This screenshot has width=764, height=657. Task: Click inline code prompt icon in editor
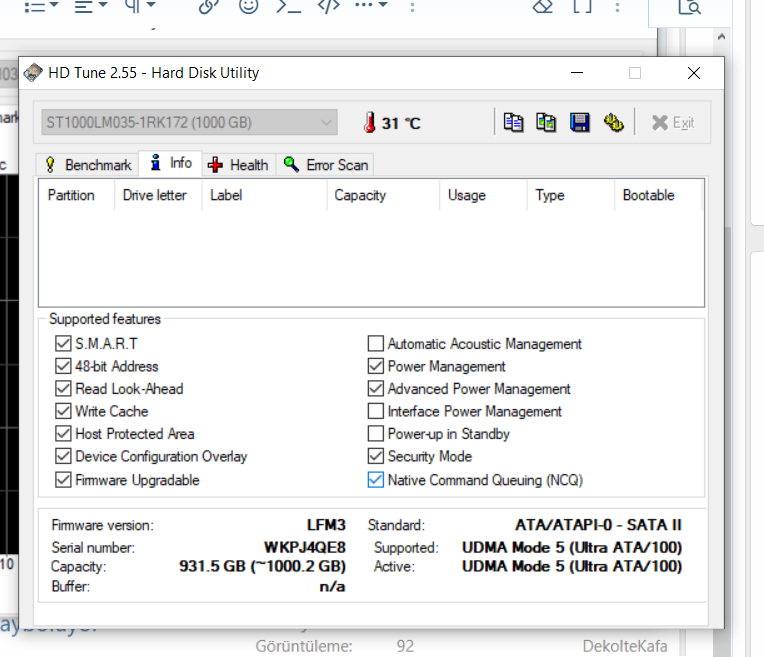point(288,6)
